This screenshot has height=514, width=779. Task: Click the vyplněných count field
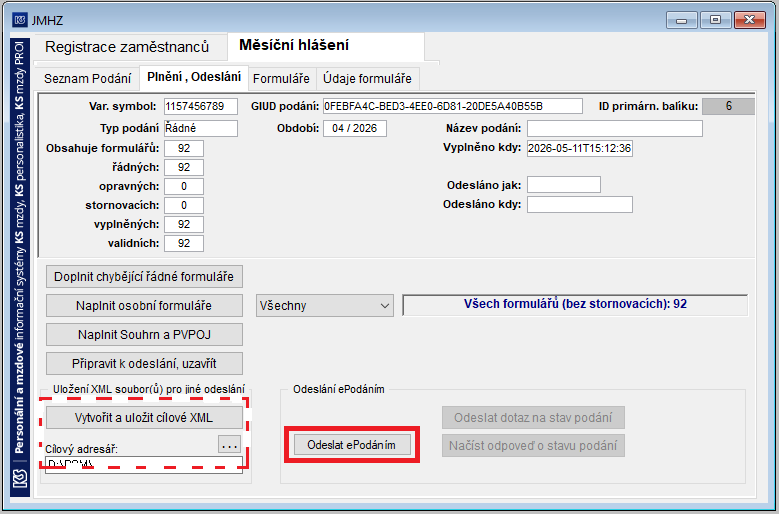coord(184,224)
